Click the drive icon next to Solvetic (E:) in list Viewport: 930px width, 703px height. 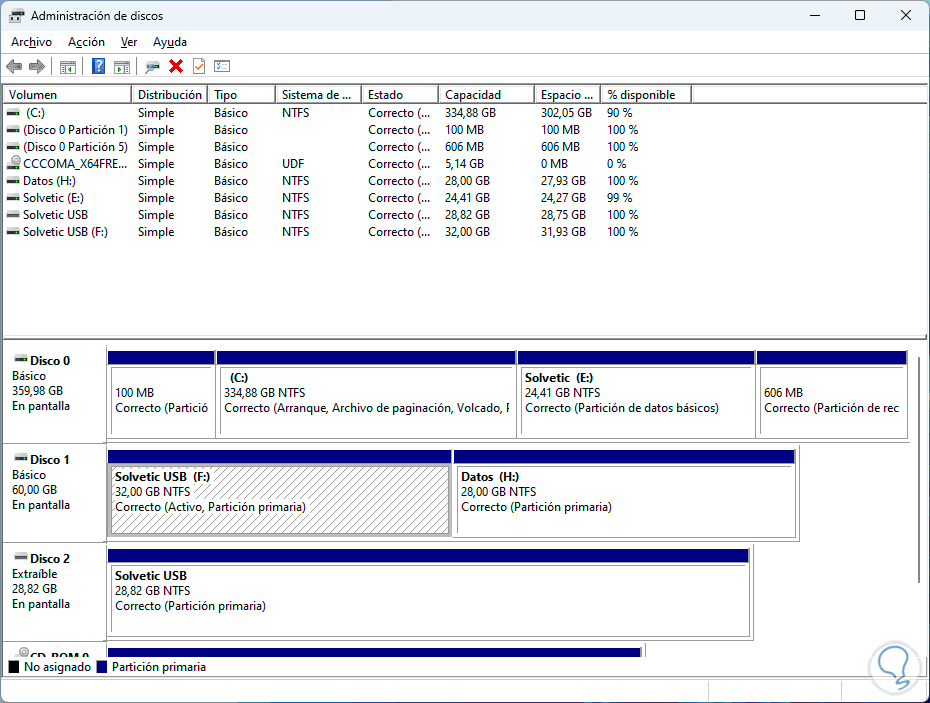(x=13, y=198)
